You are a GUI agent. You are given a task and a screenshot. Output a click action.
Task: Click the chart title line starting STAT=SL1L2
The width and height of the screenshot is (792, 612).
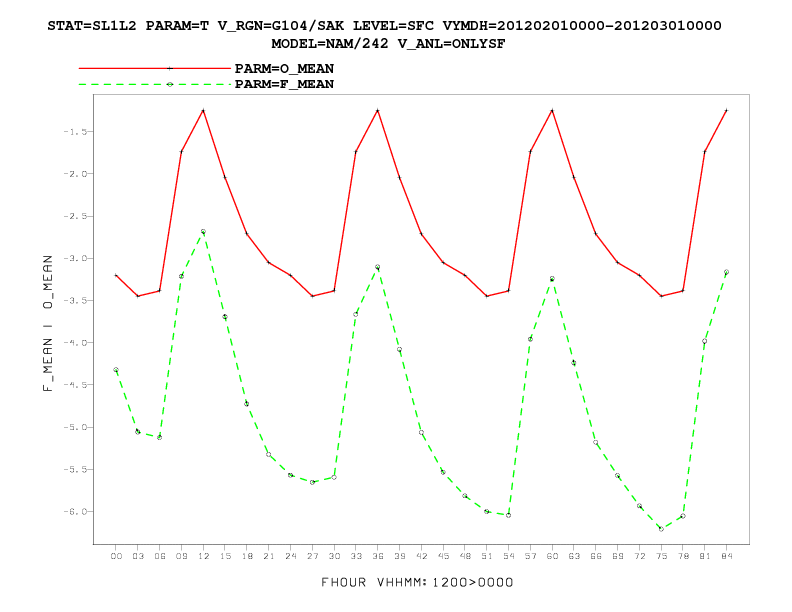pyautogui.click(x=384, y=26)
